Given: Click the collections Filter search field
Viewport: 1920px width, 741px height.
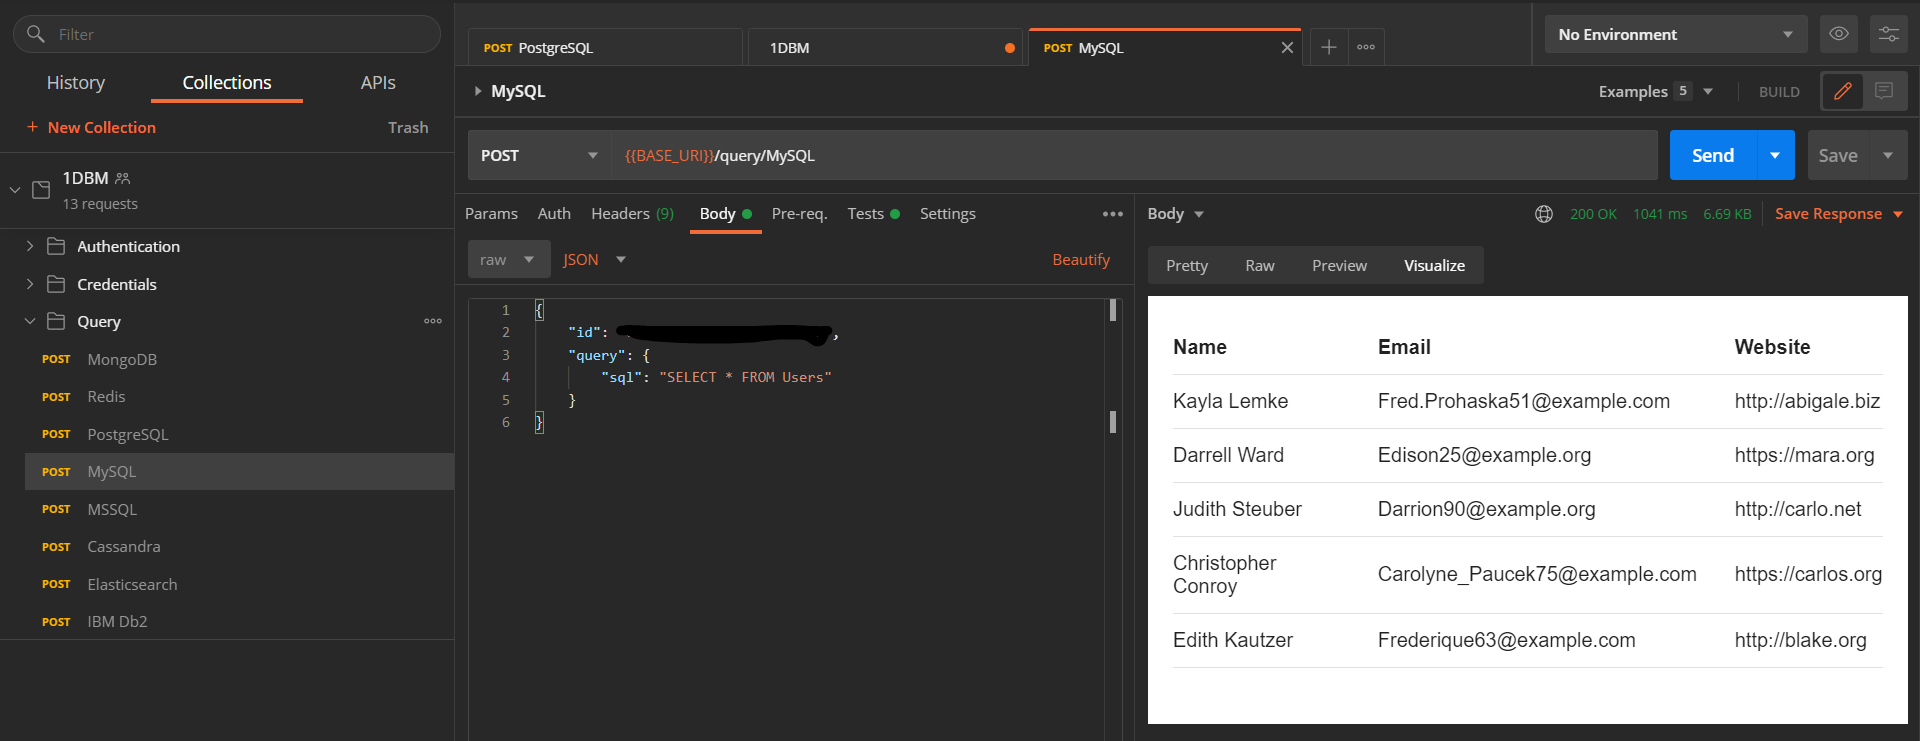Looking at the screenshot, I should click(x=227, y=34).
